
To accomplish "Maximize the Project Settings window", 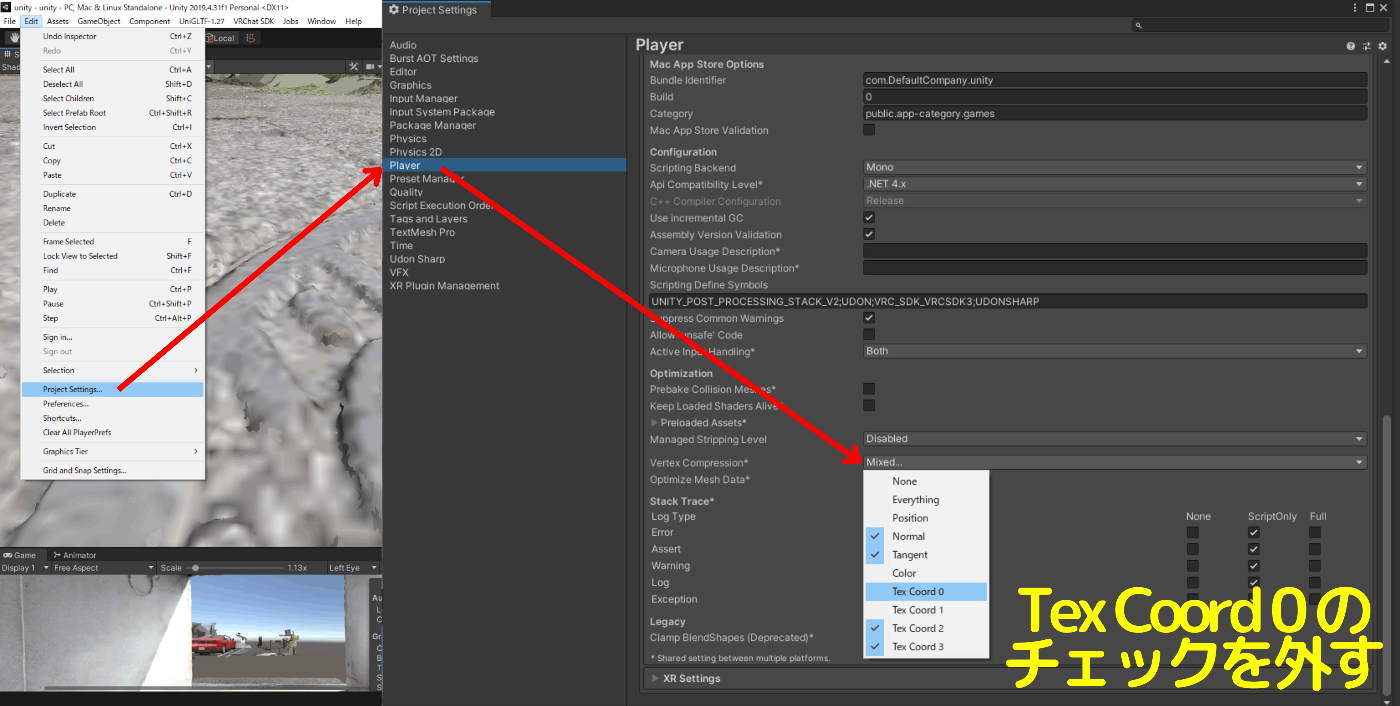I will point(1369,9).
